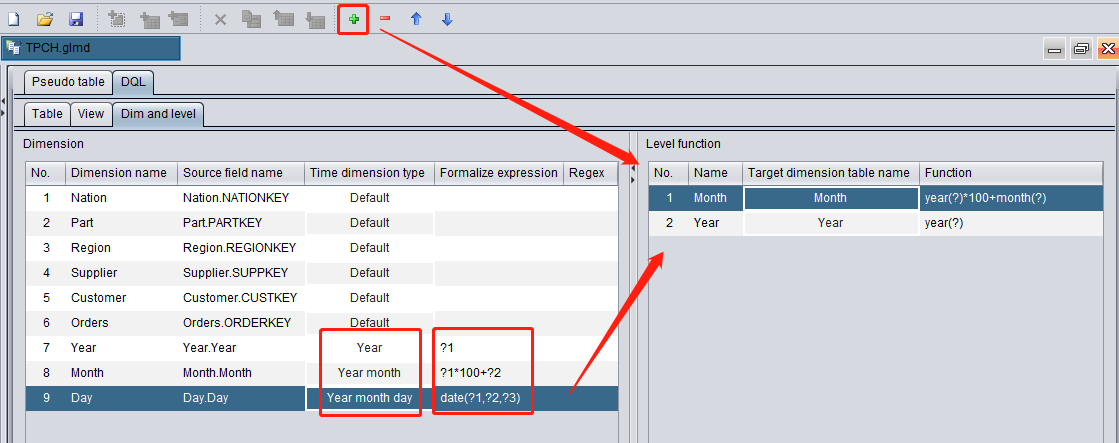Open Time dimension type dropdown for Supplier
The width and height of the screenshot is (1119, 443).
point(370,273)
